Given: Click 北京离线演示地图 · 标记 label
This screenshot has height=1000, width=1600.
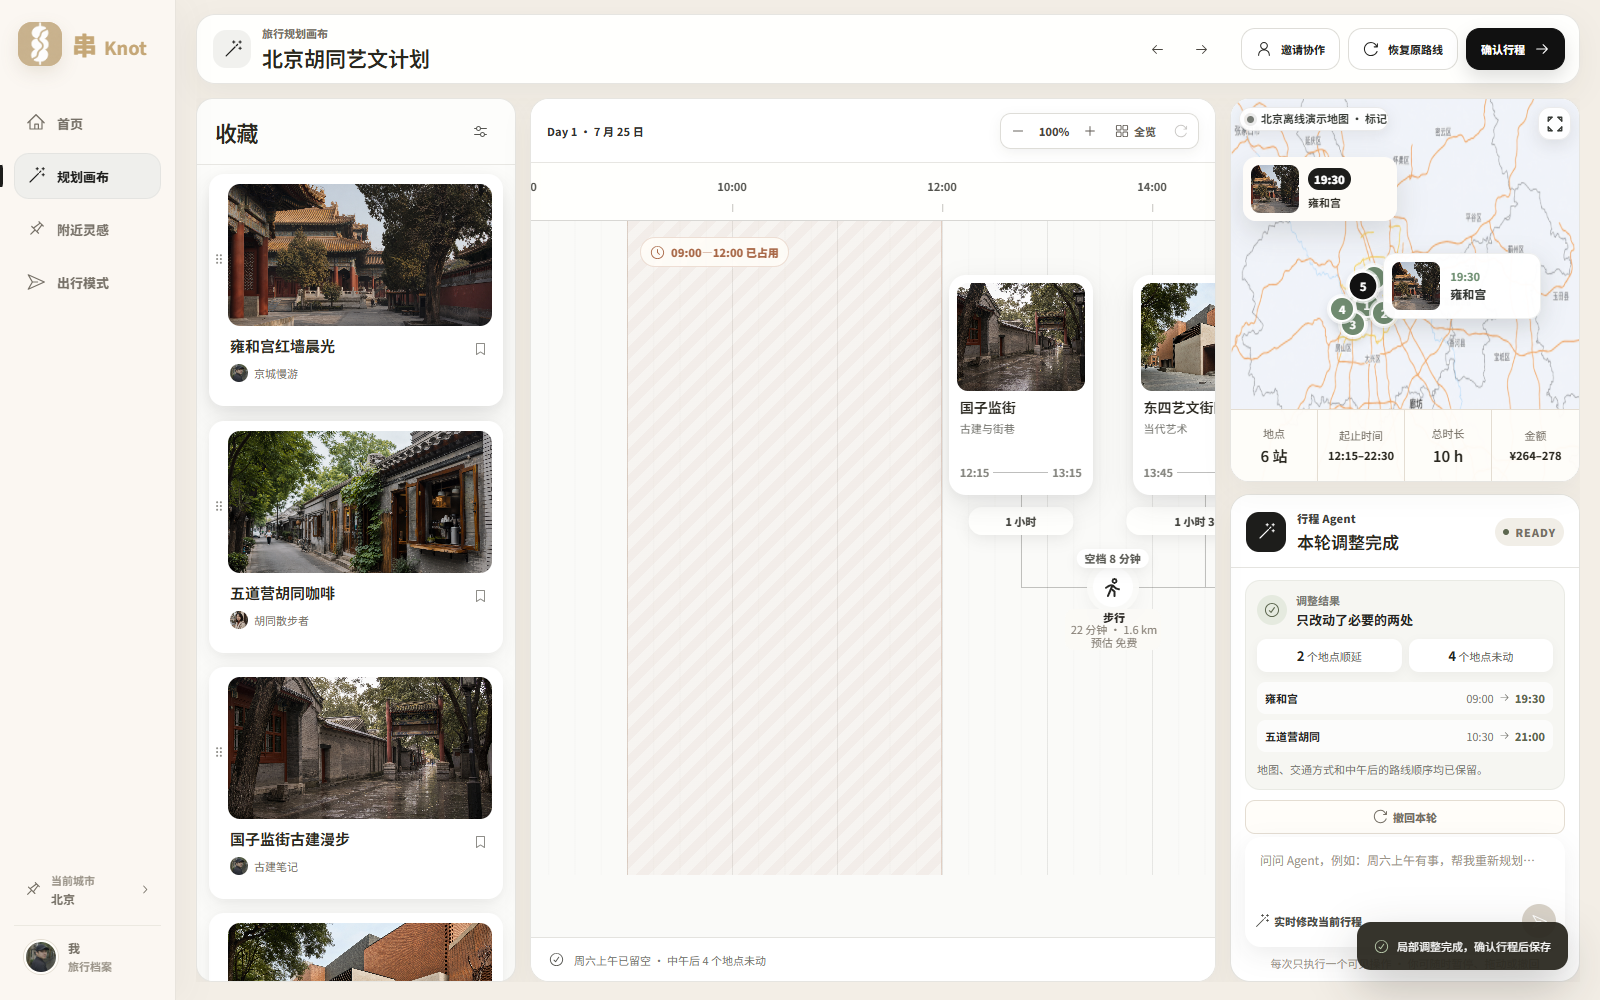Looking at the screenshot, I should click(x=1316, y=119).
